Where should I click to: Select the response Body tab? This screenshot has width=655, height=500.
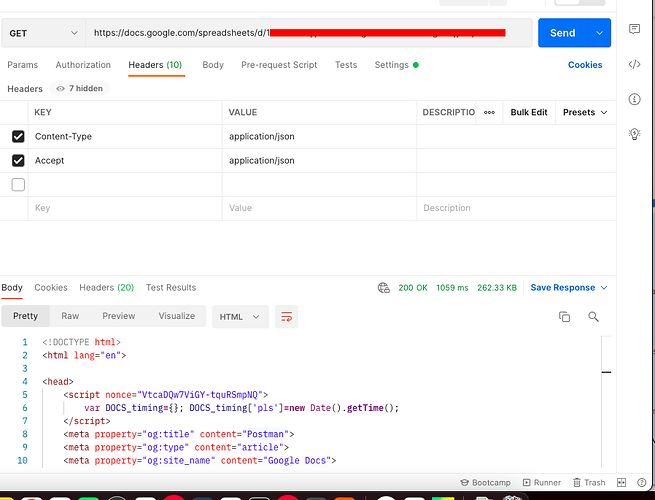click(12, 287)
